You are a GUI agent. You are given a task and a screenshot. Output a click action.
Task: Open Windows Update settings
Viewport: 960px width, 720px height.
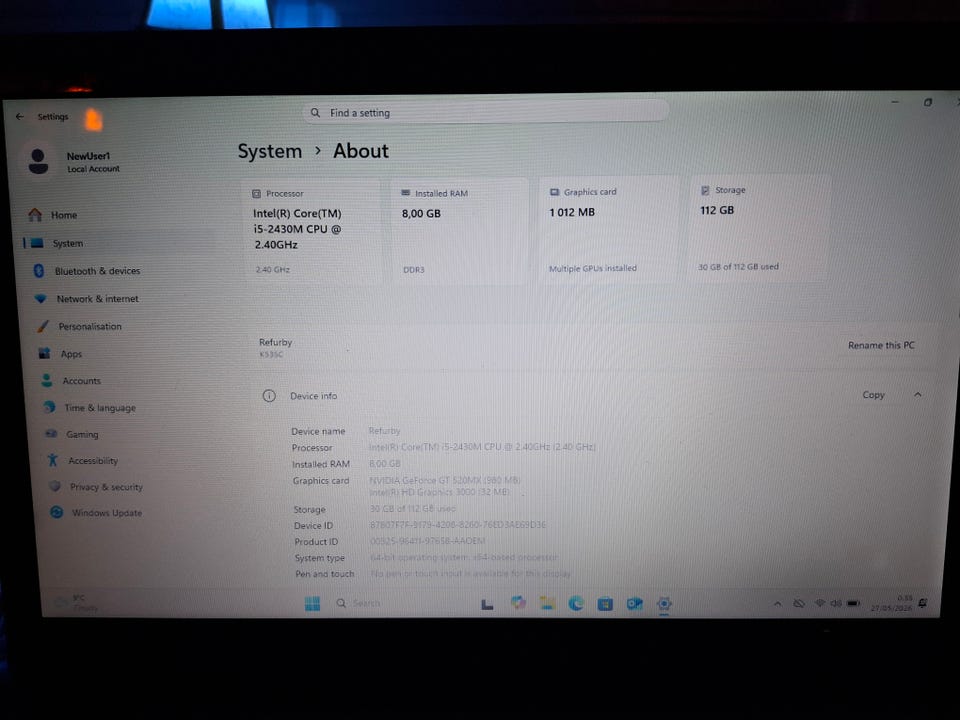pos(107,512)
